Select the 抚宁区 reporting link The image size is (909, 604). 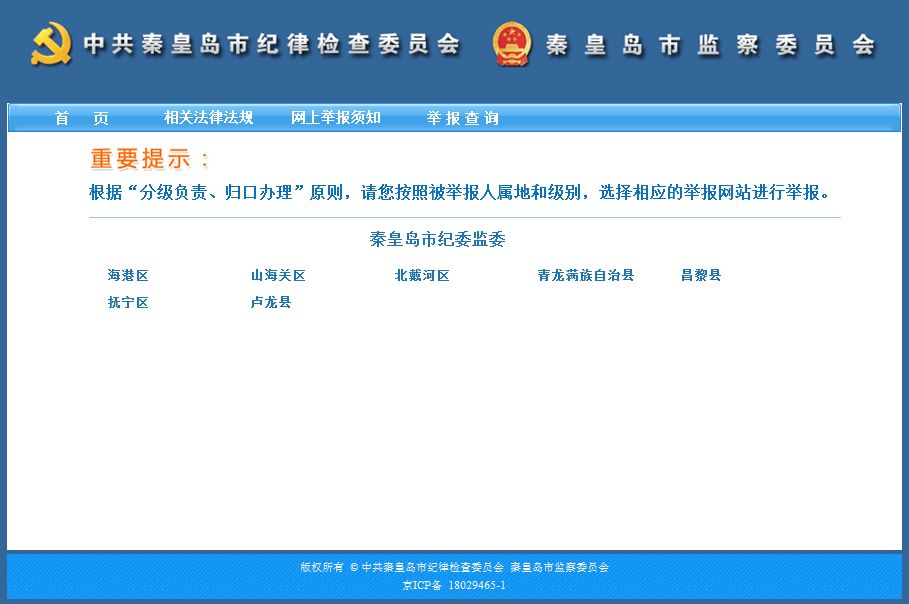[x=127, y=302]
